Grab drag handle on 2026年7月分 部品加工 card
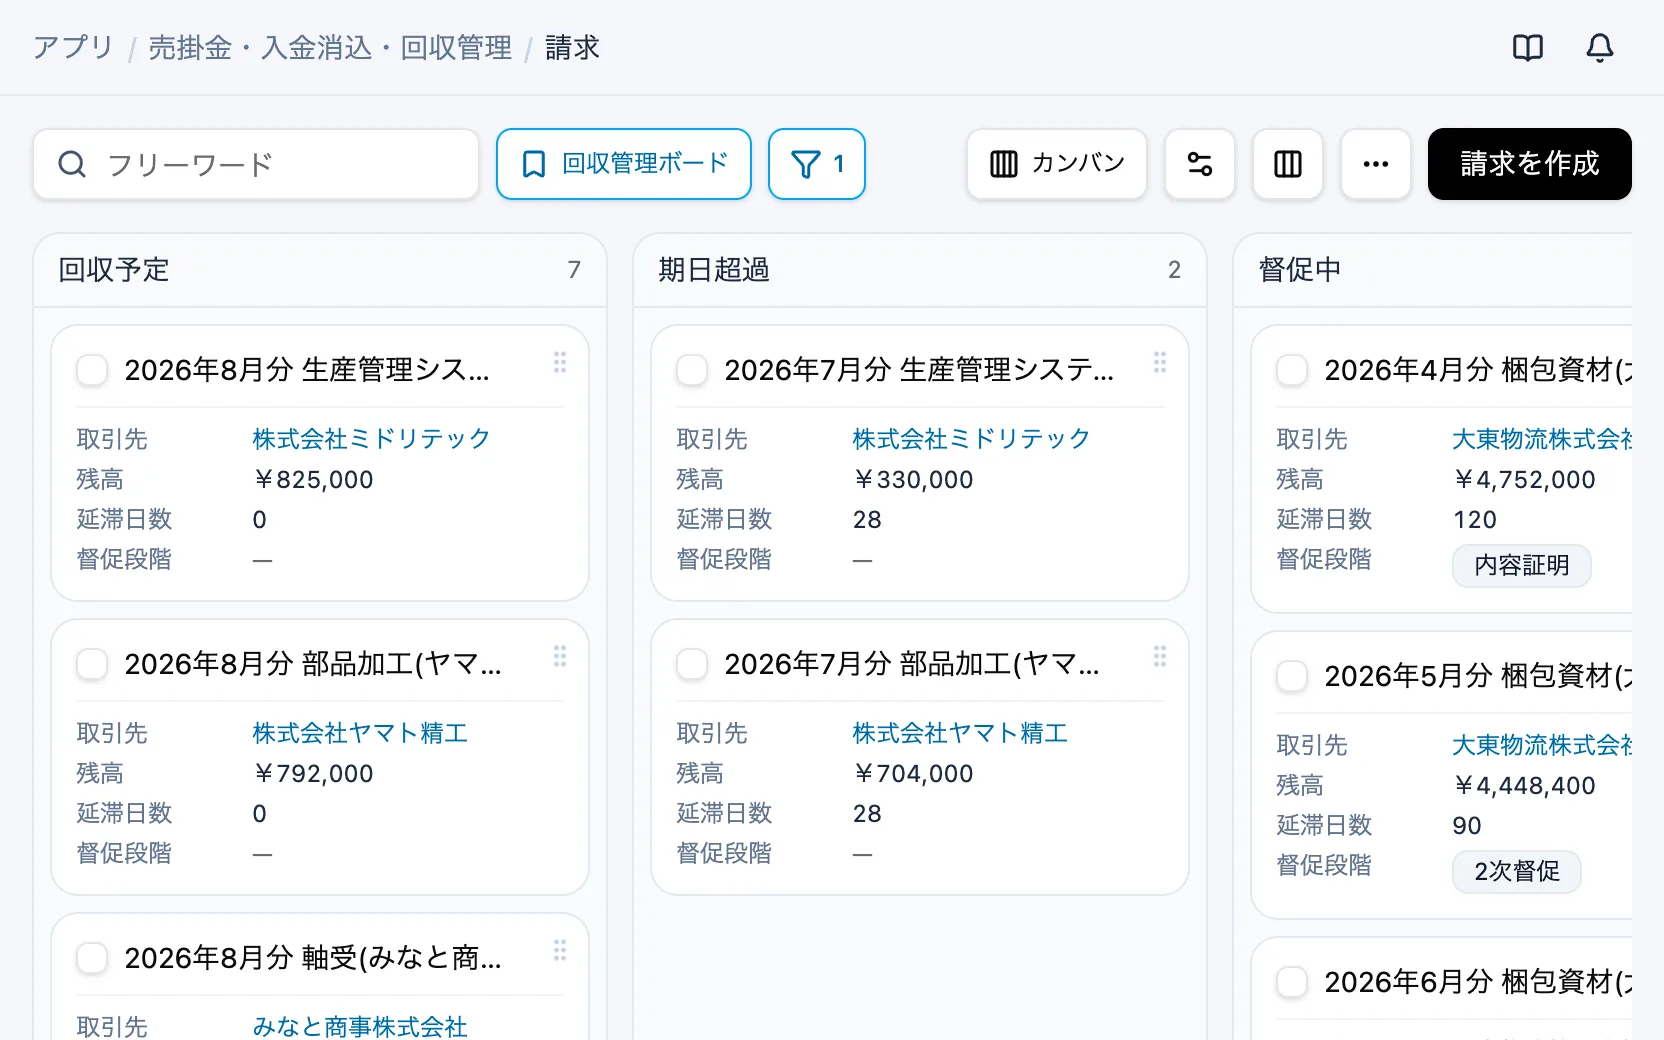 tap(1160, 656)
